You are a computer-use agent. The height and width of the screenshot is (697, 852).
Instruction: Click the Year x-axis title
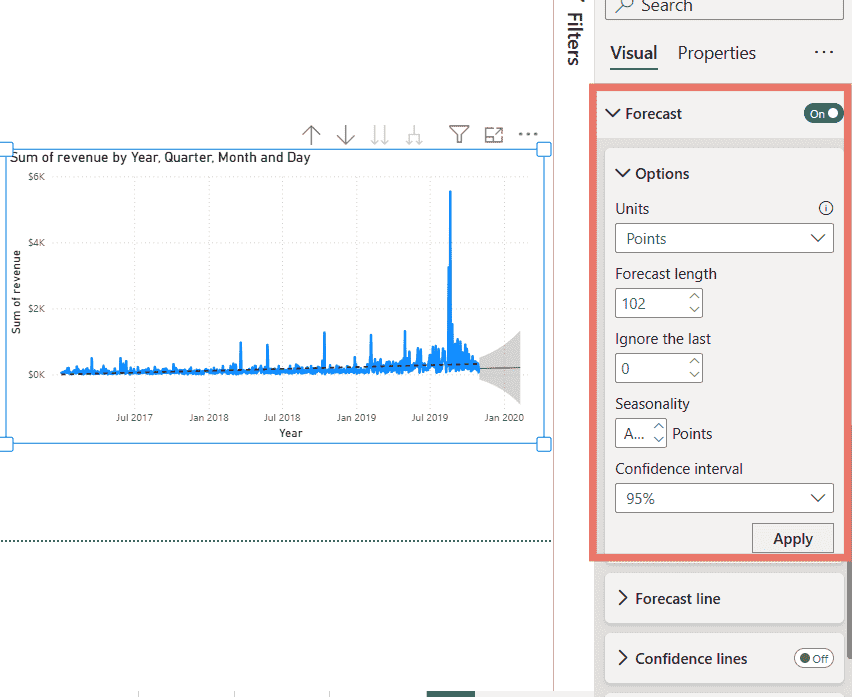[291, 433]
